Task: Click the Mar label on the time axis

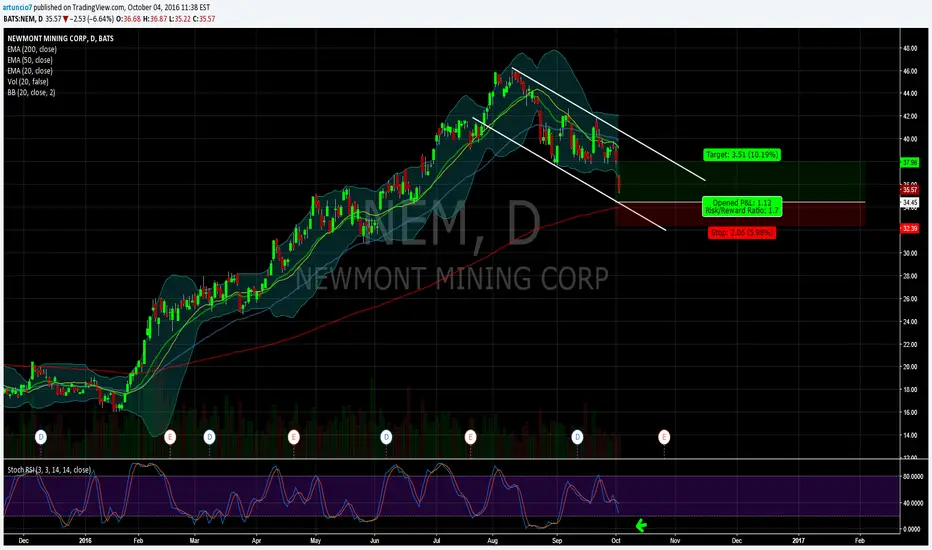Action: [x=194, y=540]
